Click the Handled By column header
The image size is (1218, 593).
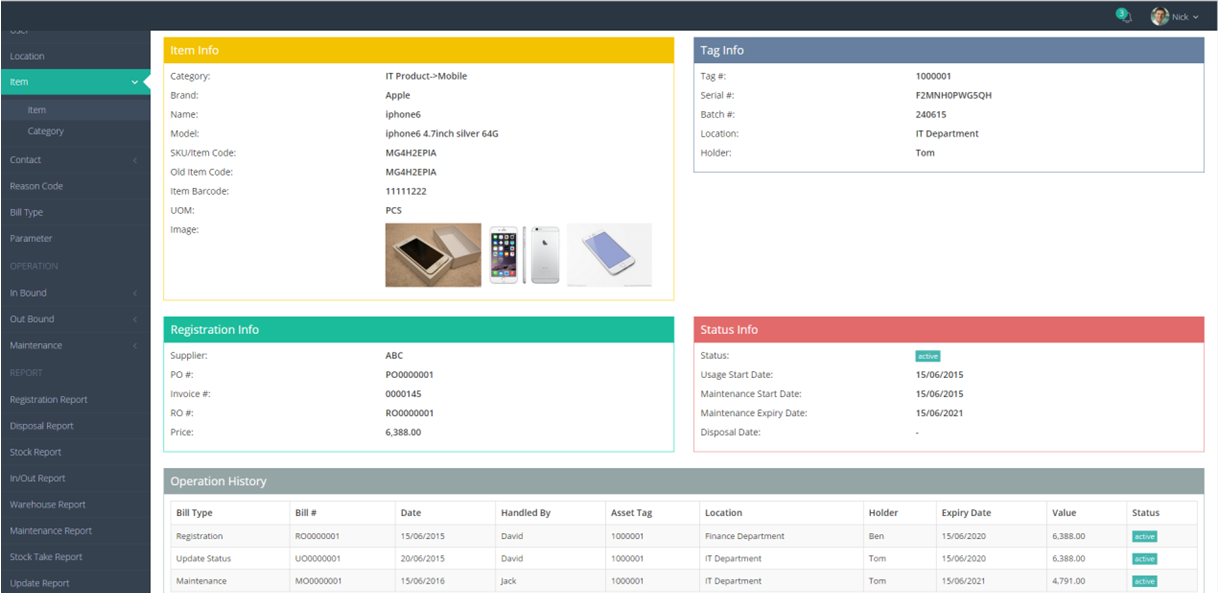pyautogui.click(x=550, y=513)
